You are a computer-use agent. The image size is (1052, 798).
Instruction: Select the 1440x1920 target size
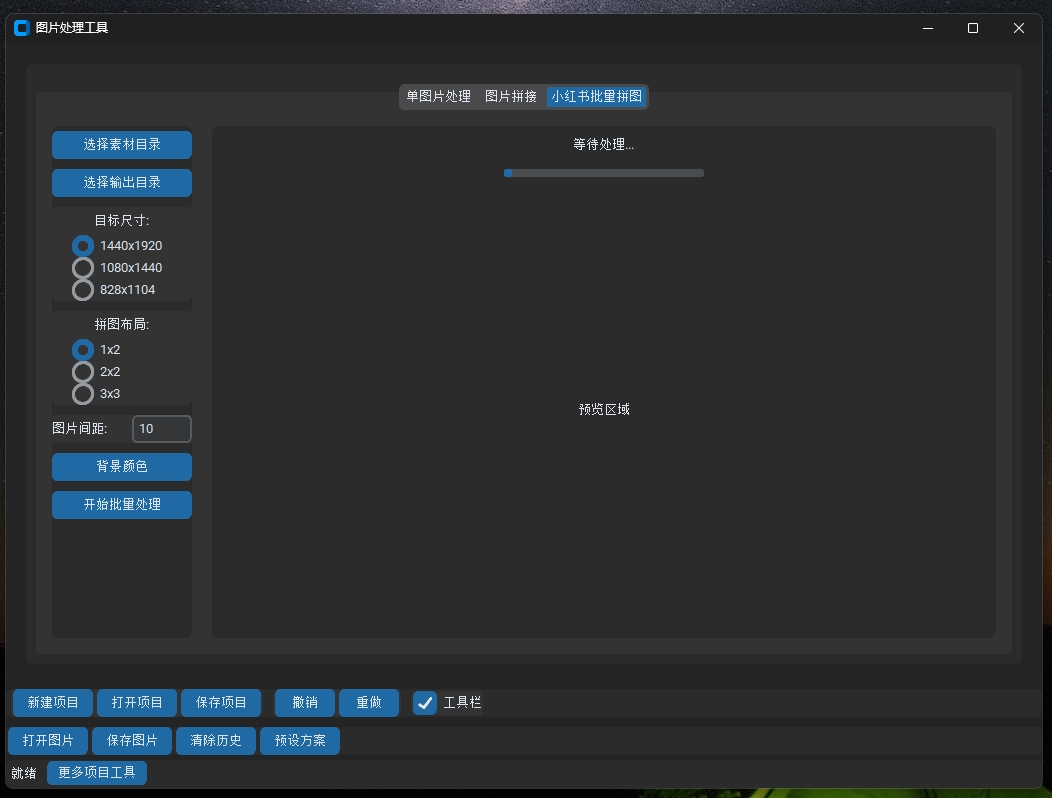(118, 246)
